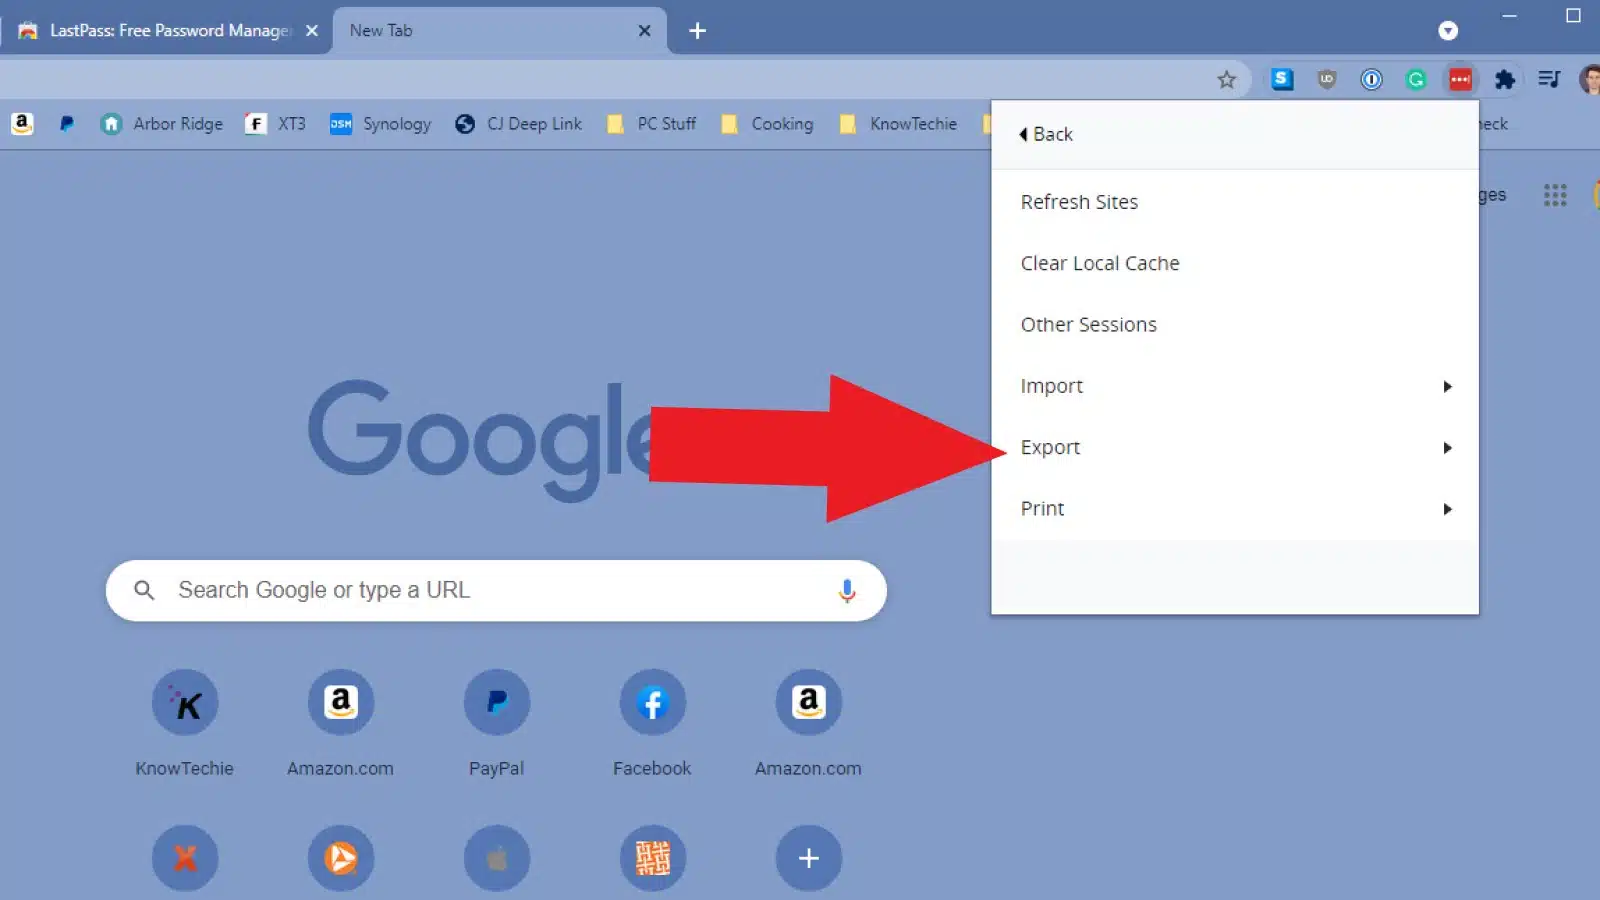Open the tab search dropdown arrow

pyautogui.click(x=1449, y=30)
